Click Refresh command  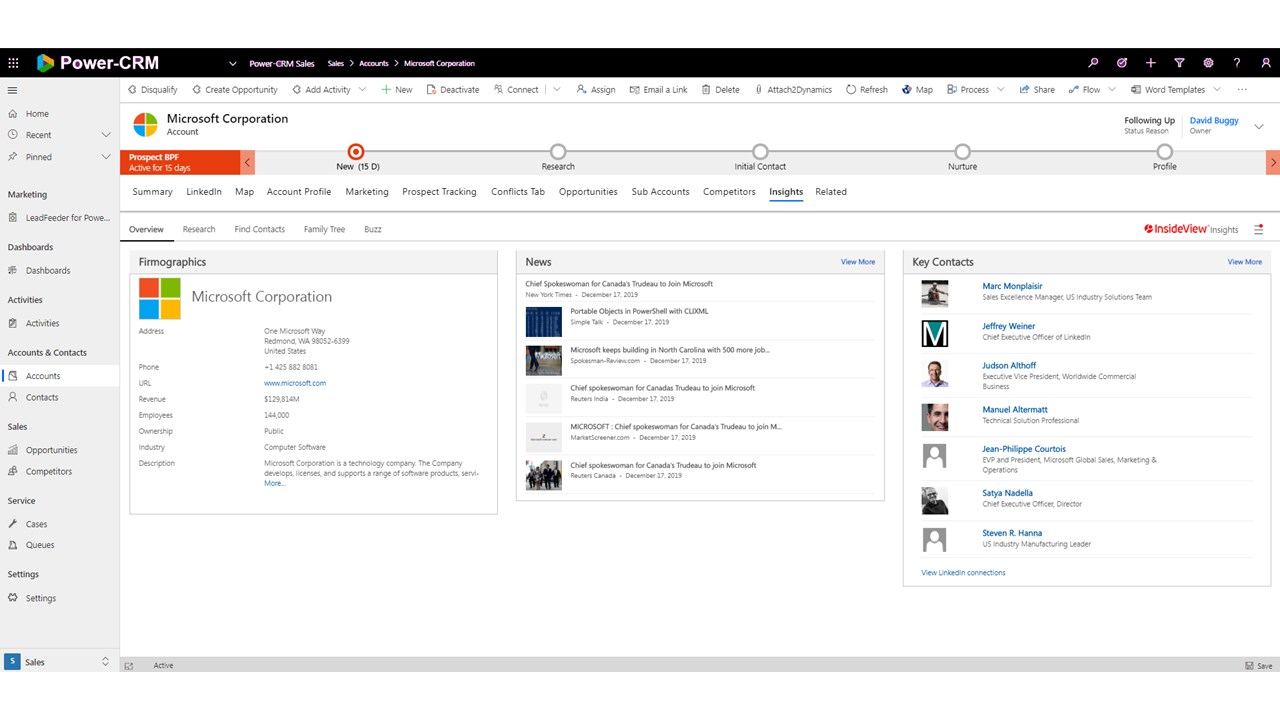click(x=866, y=90)
